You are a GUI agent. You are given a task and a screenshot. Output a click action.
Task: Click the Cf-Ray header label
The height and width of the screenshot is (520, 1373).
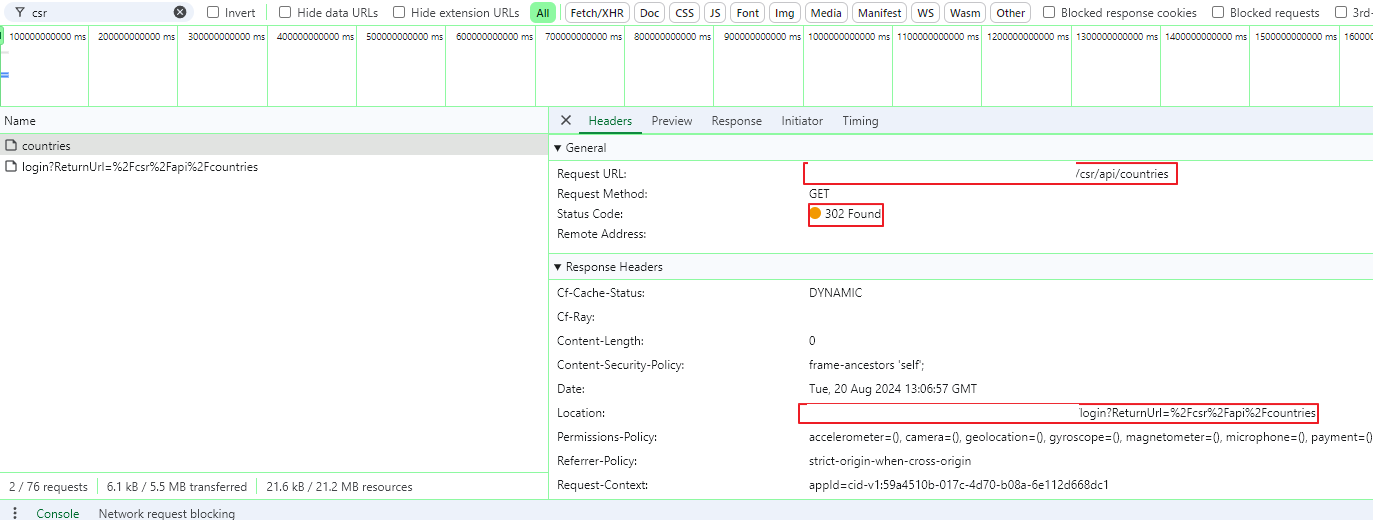576,317
